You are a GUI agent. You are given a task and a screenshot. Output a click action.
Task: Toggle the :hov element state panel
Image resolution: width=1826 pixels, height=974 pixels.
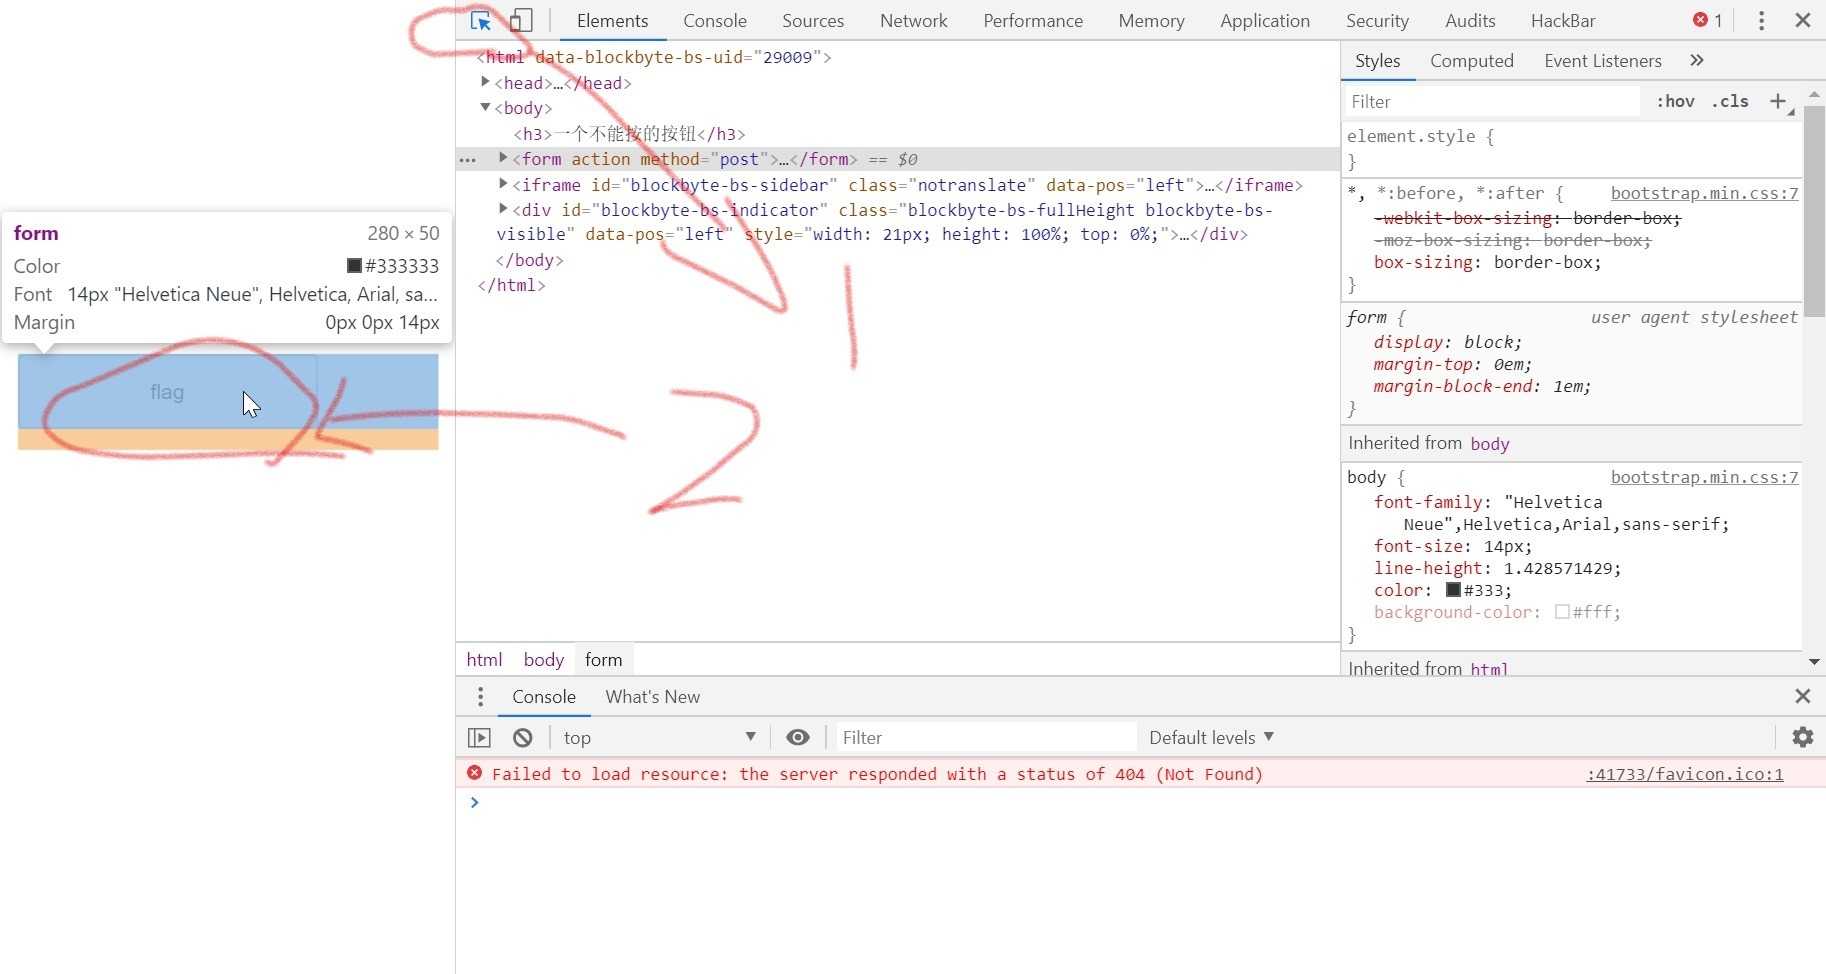pos(1675,101)
